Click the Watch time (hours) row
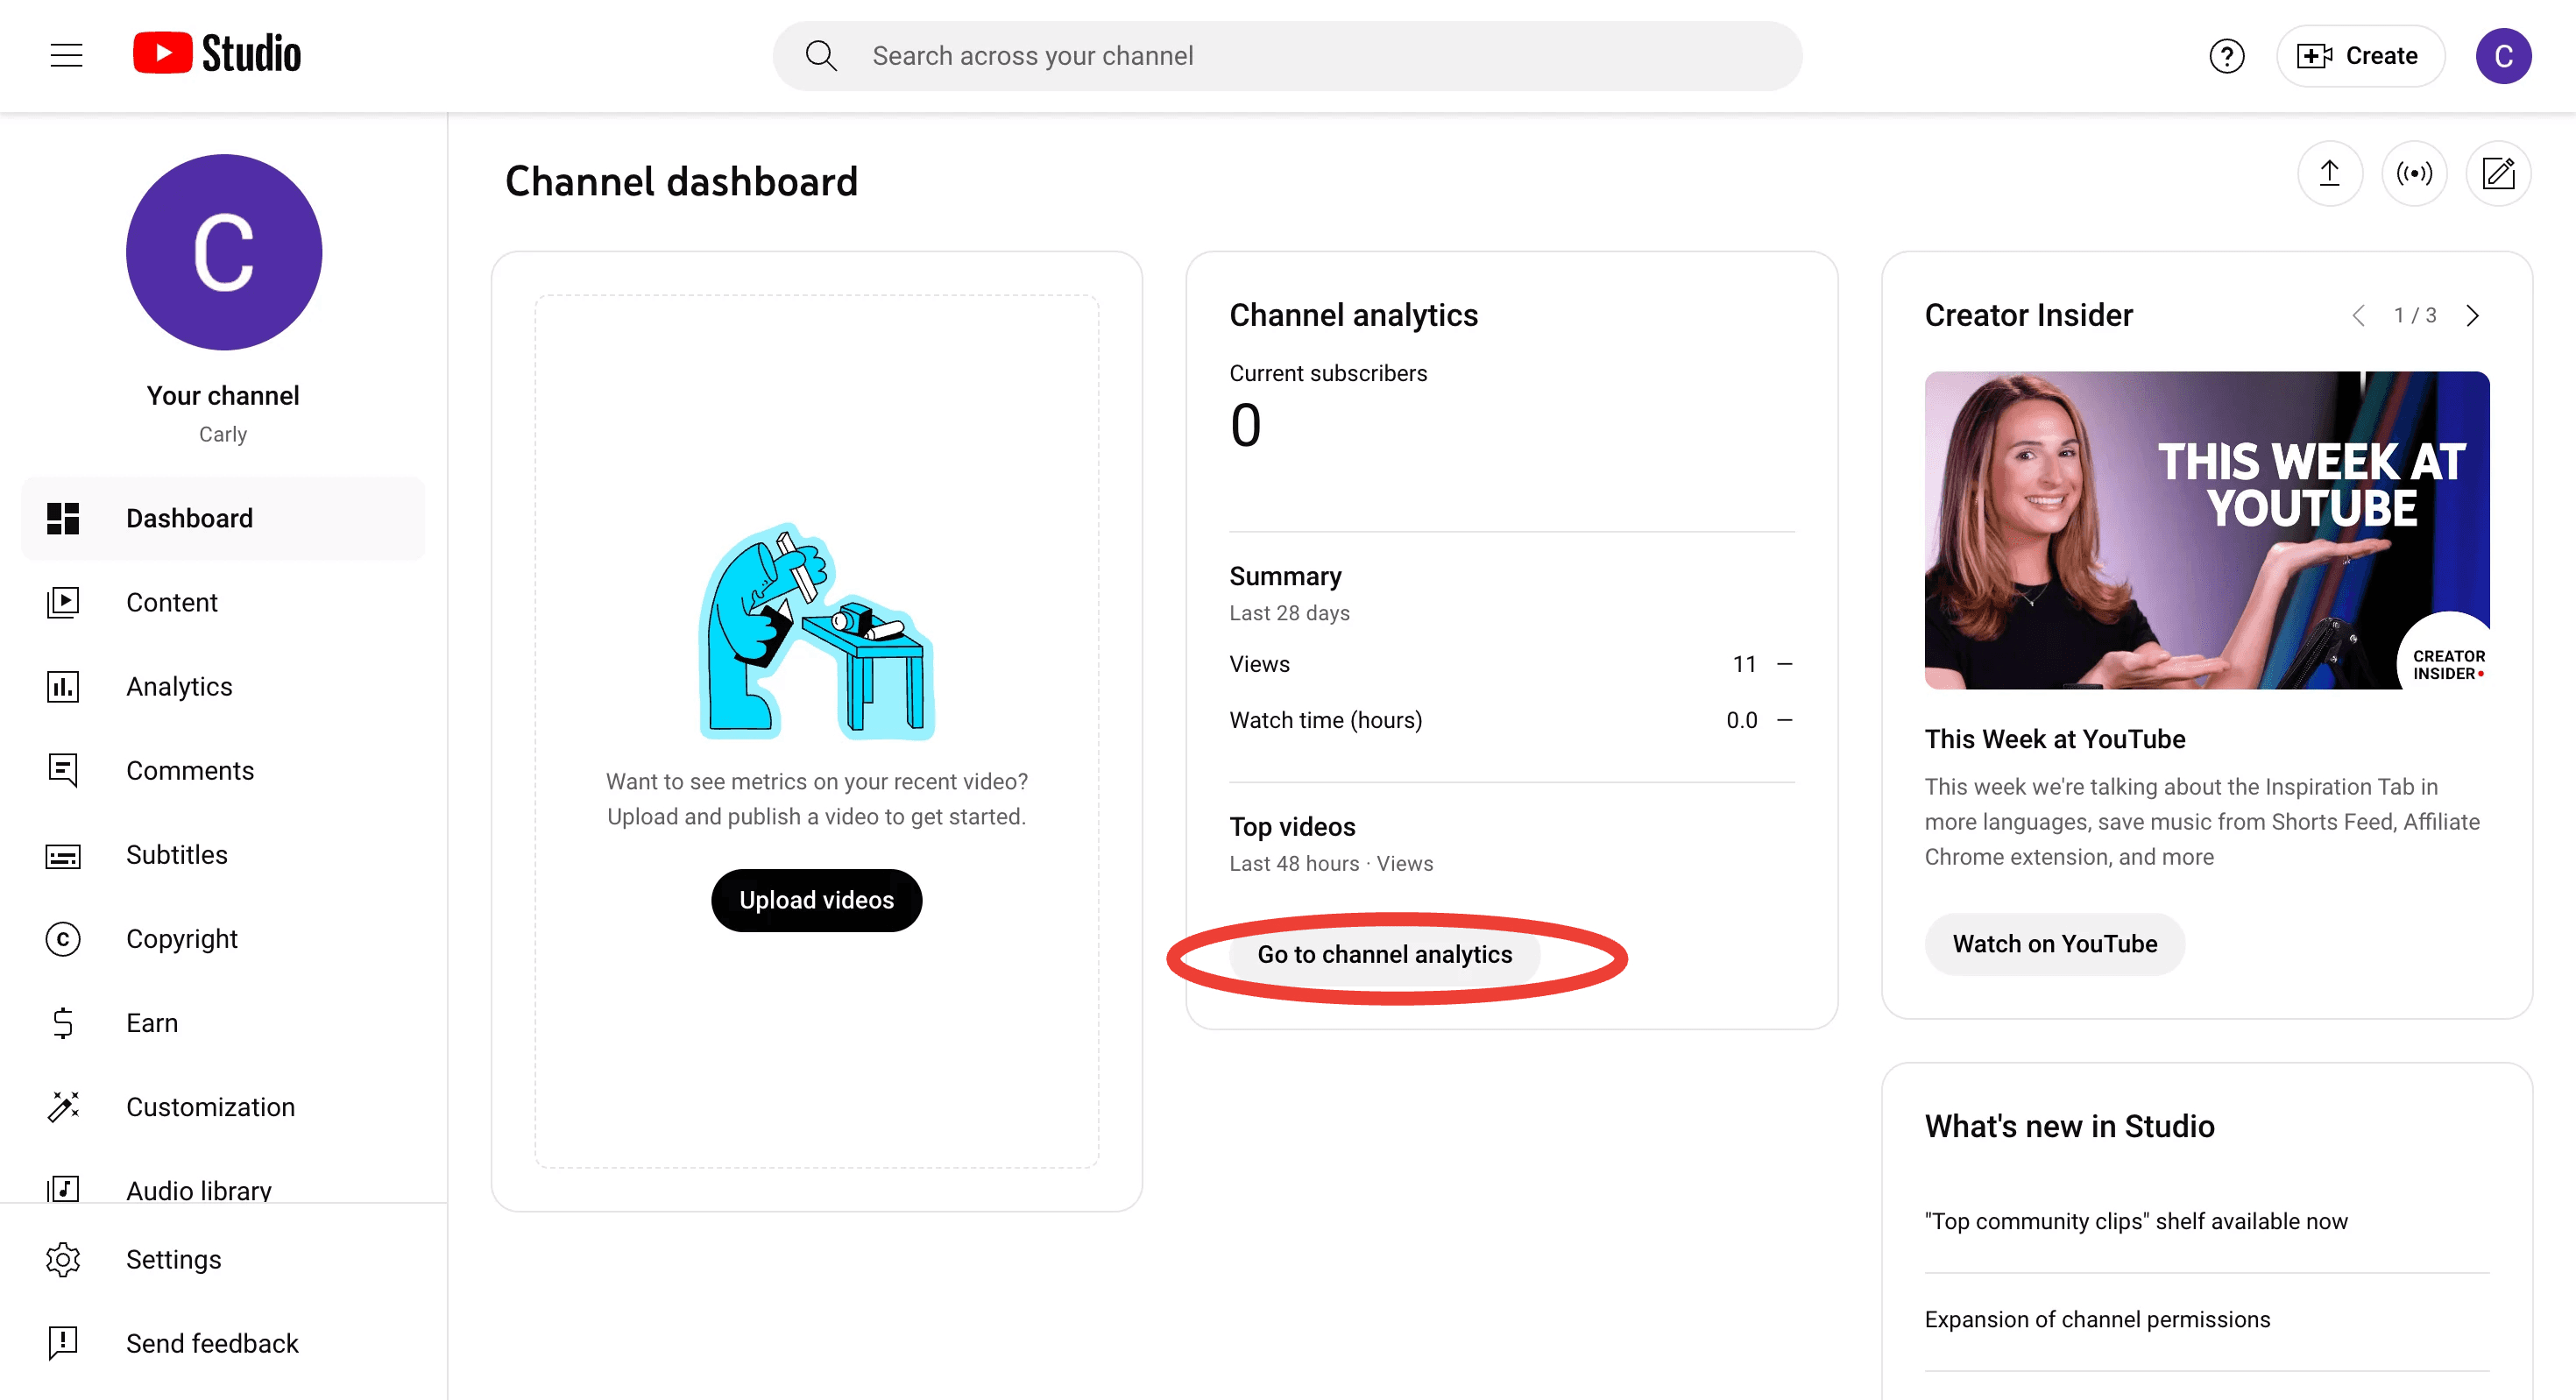Image resolution: width=2576 pixels, height=1400 pixels. click(x=1511, y=720)
